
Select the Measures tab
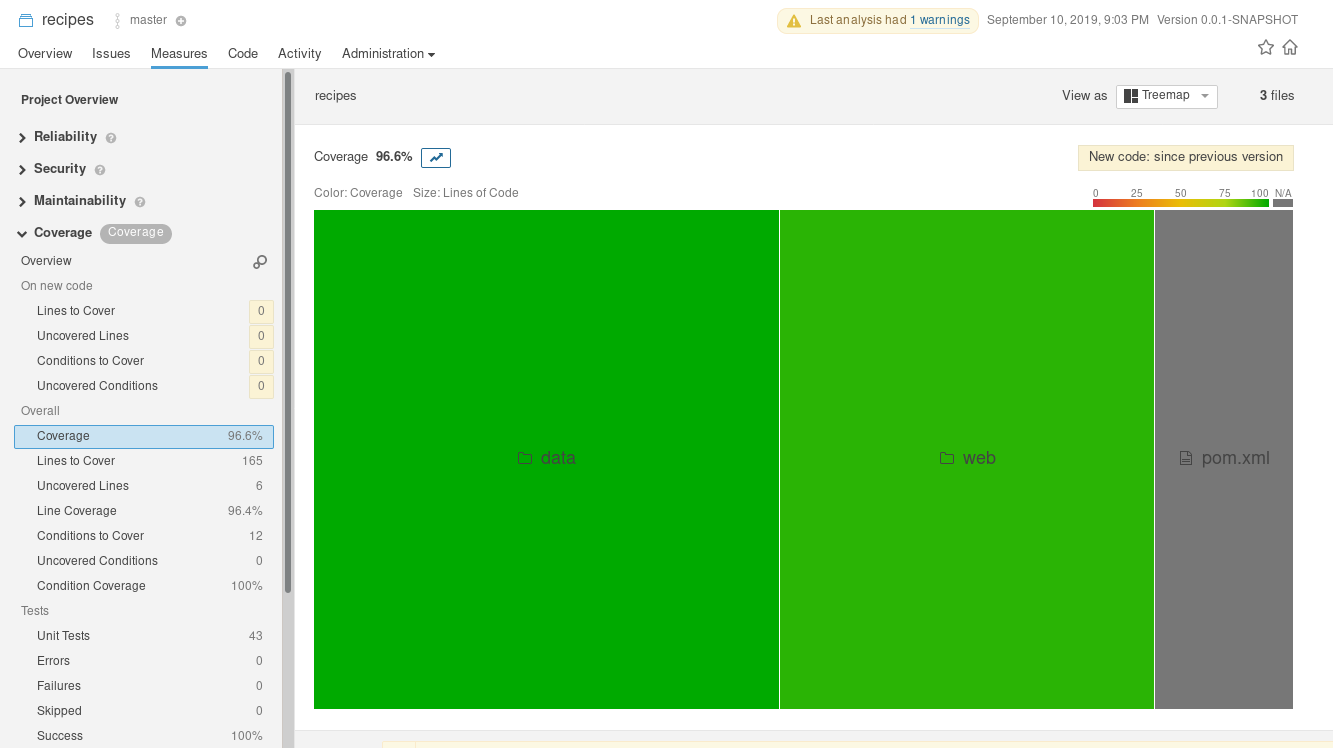click(x=179, y=54)
